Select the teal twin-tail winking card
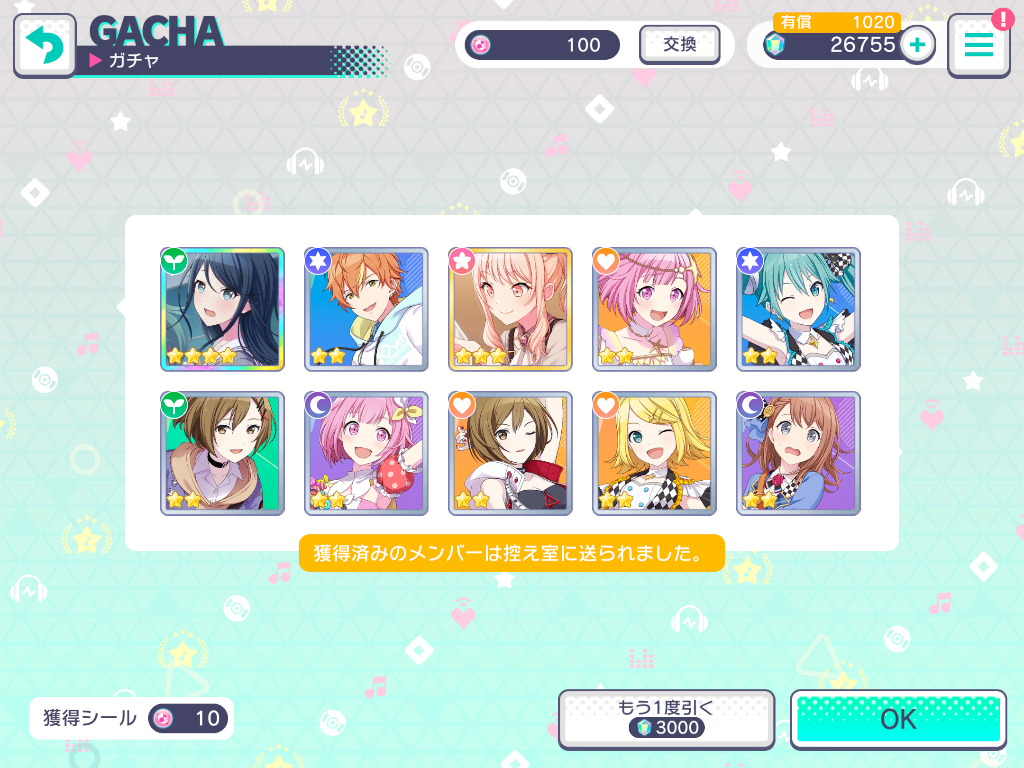This screenshot has height=768, width=1024. [798, 309]
